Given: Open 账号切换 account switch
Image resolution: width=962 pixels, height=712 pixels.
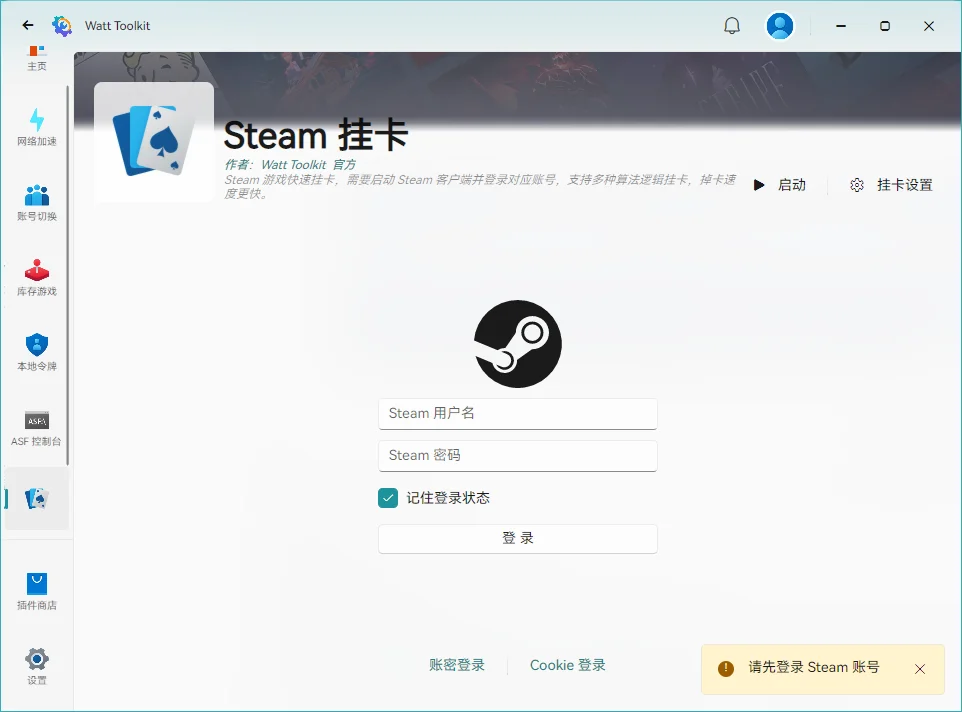Looking at the screenshot, I should [x=37, y=202].
